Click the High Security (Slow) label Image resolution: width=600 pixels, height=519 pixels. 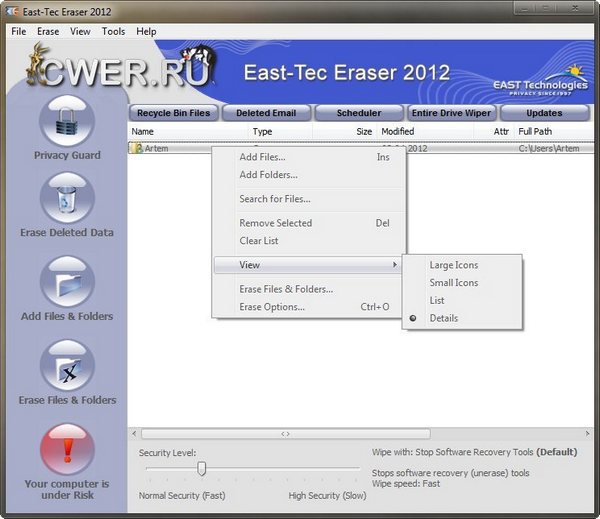[x=327, y=495]
